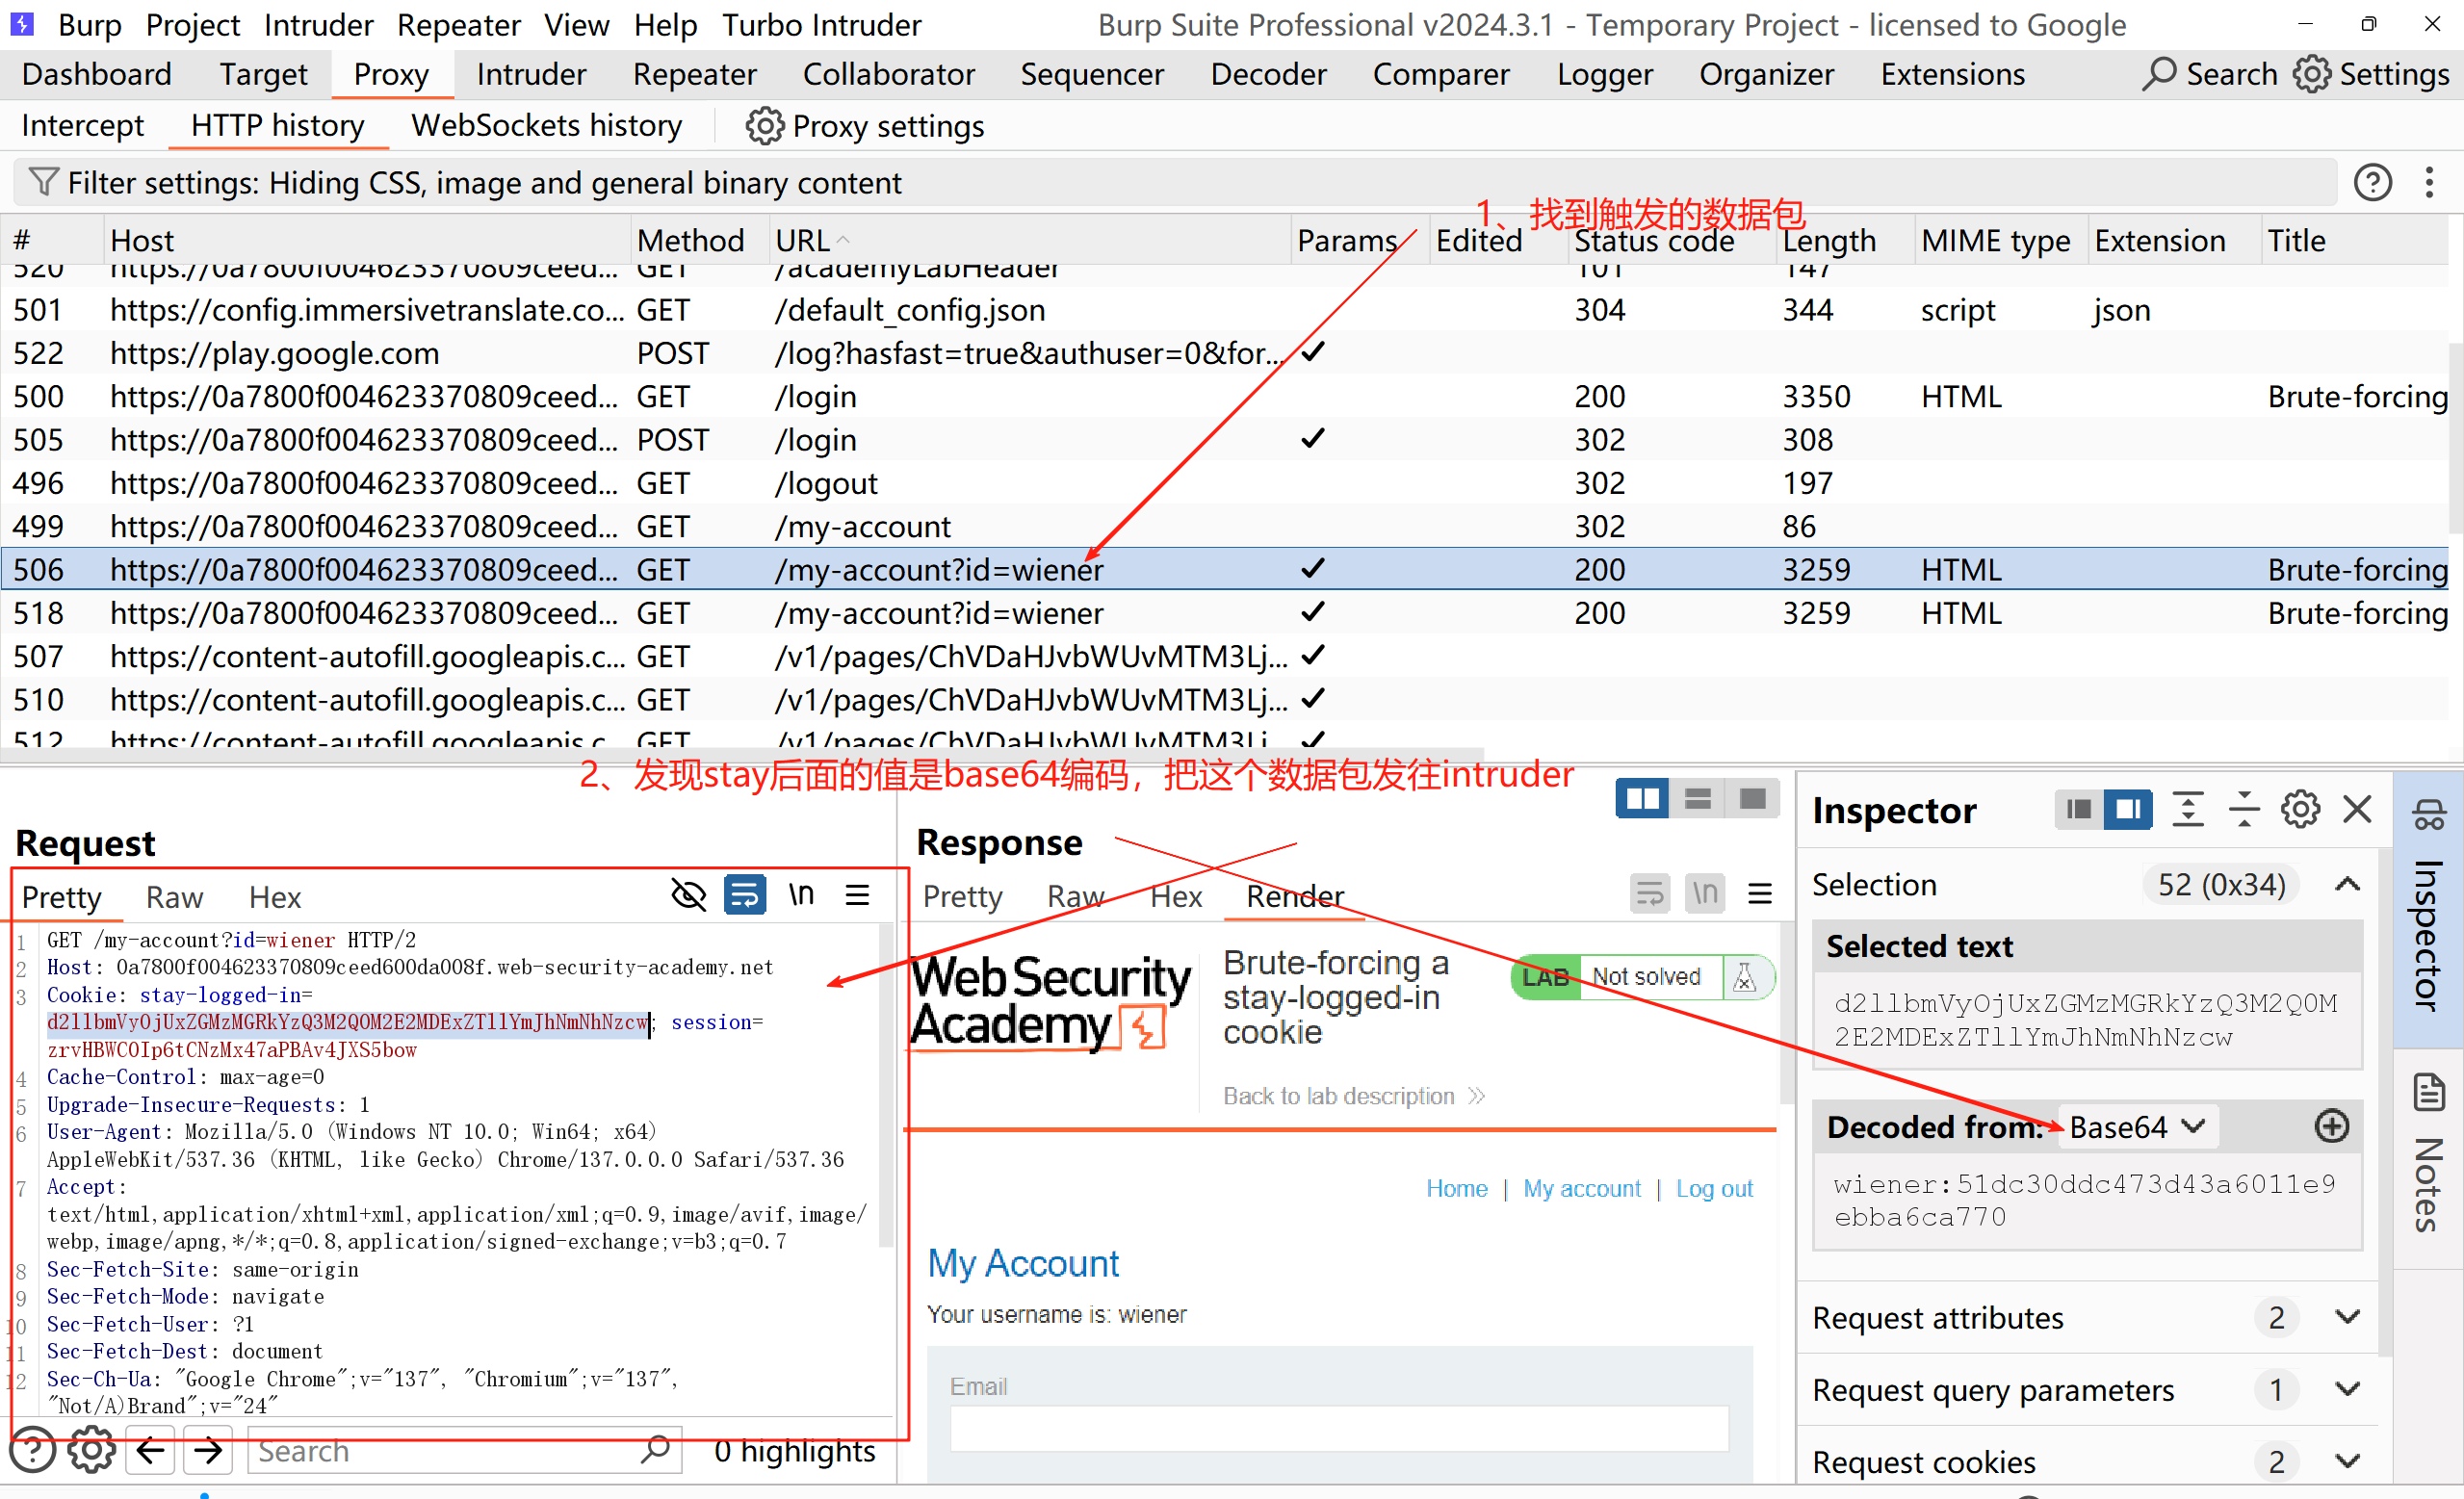Viewport: 2464px width, 1499px height.
Task: Select side-by-side request/response layout
Action: click(1641, 799)
